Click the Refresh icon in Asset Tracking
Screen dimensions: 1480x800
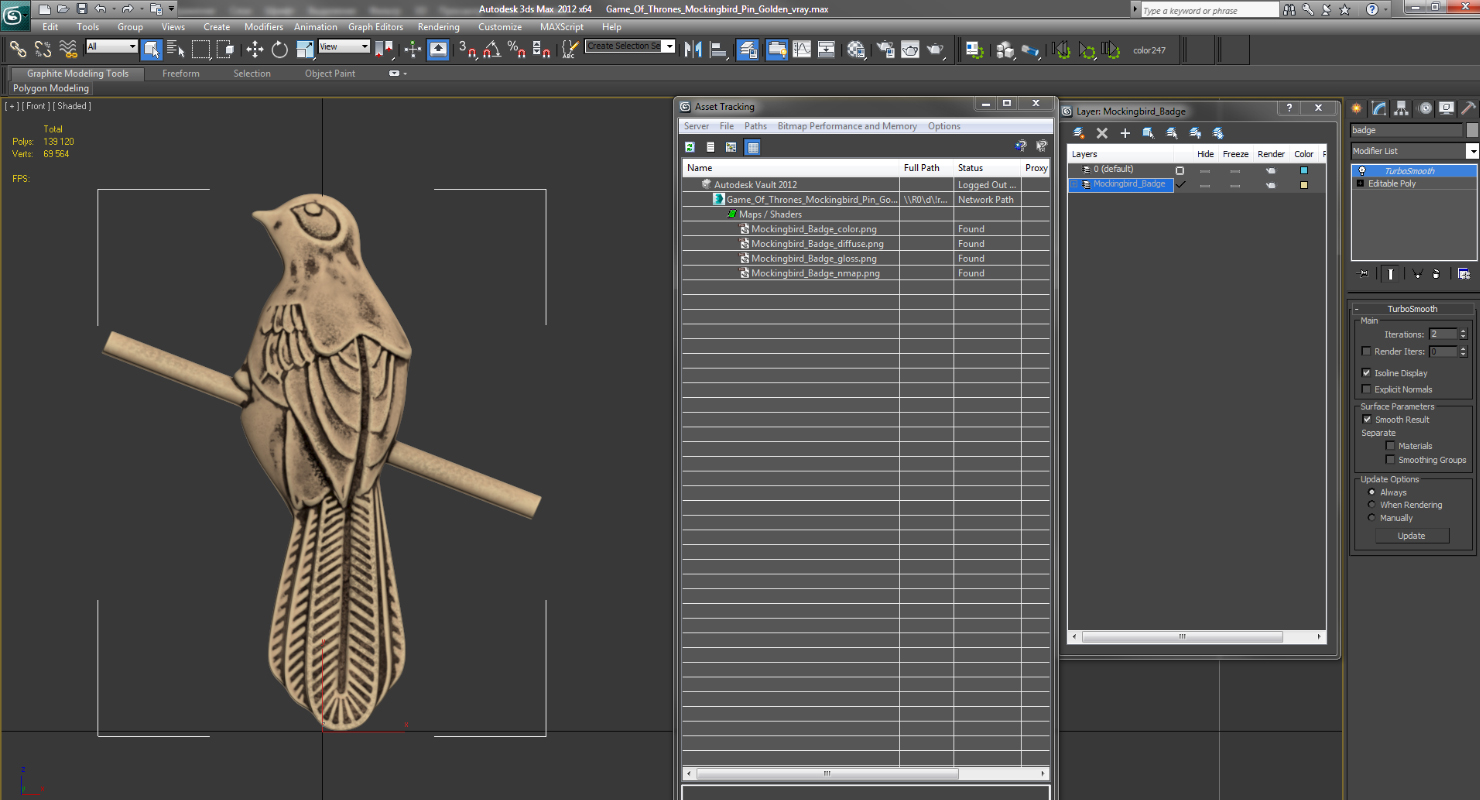(x=690, y=147)
